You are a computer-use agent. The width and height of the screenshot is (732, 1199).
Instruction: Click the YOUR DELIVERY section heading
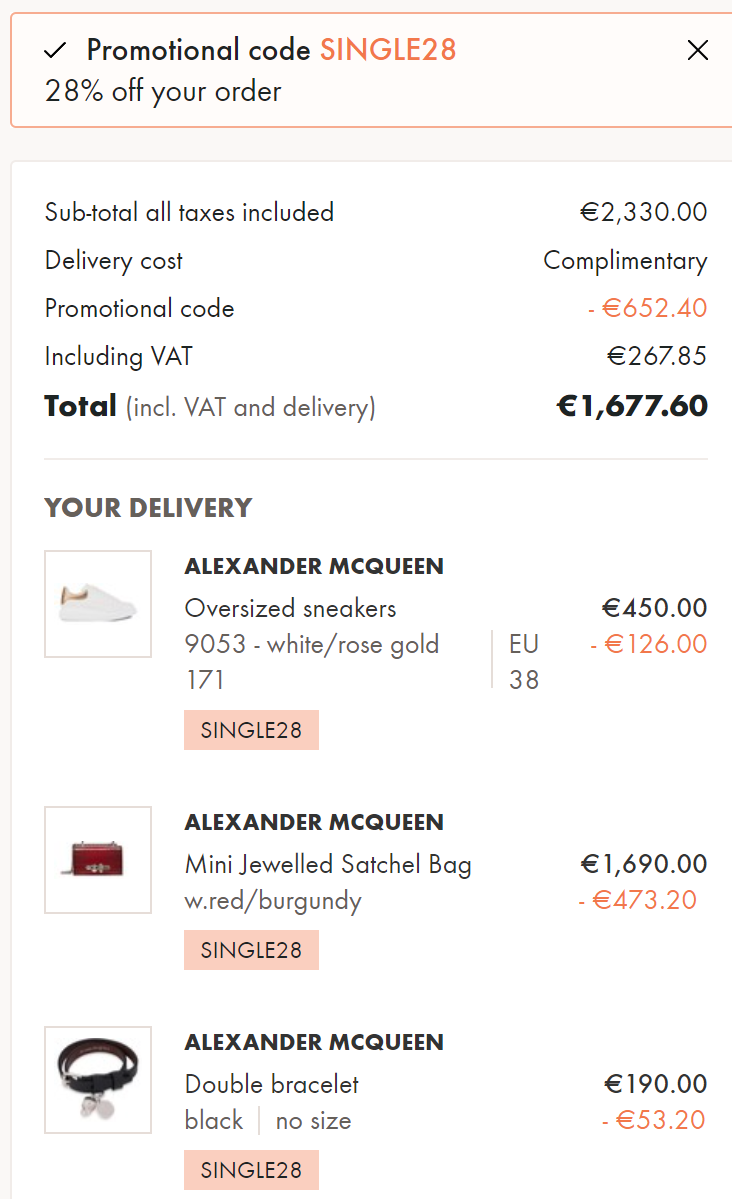(148, 508)
